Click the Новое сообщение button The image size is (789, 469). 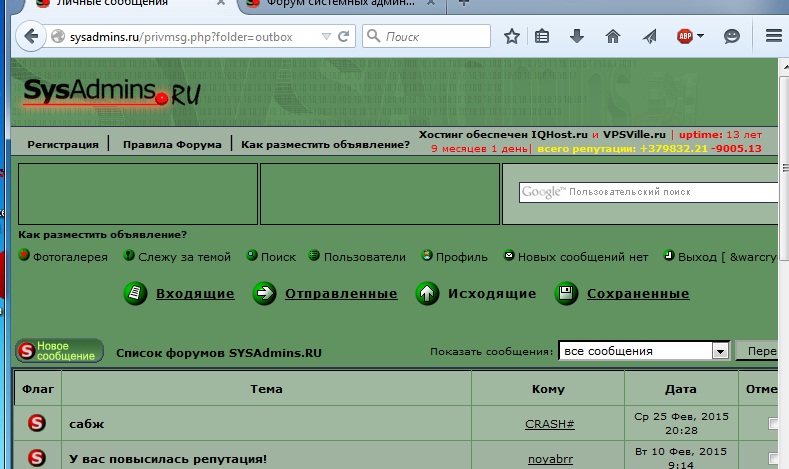pos(59,351)
